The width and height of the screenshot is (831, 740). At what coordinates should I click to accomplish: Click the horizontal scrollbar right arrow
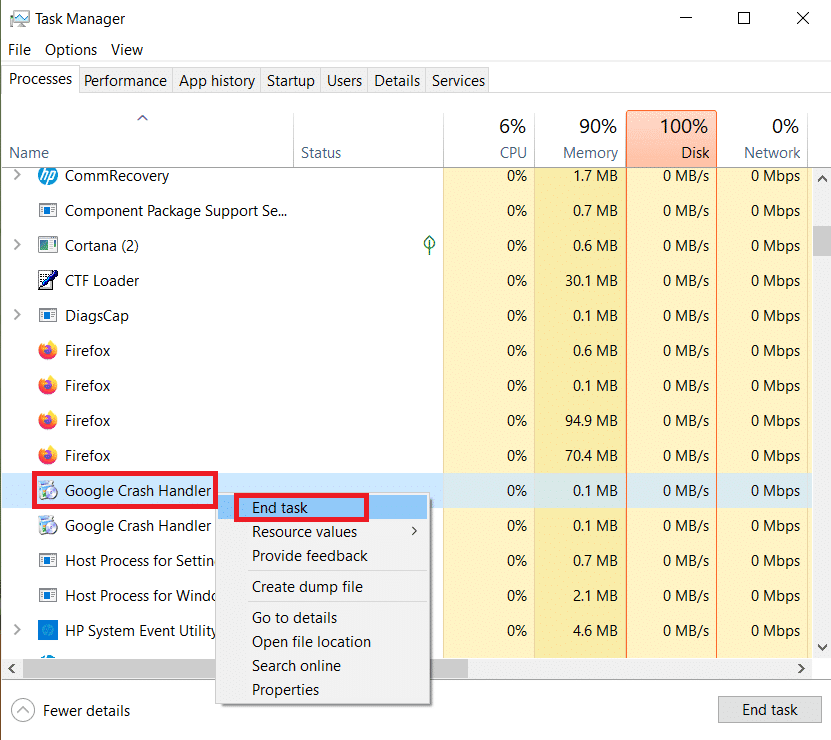coord(801,668)
